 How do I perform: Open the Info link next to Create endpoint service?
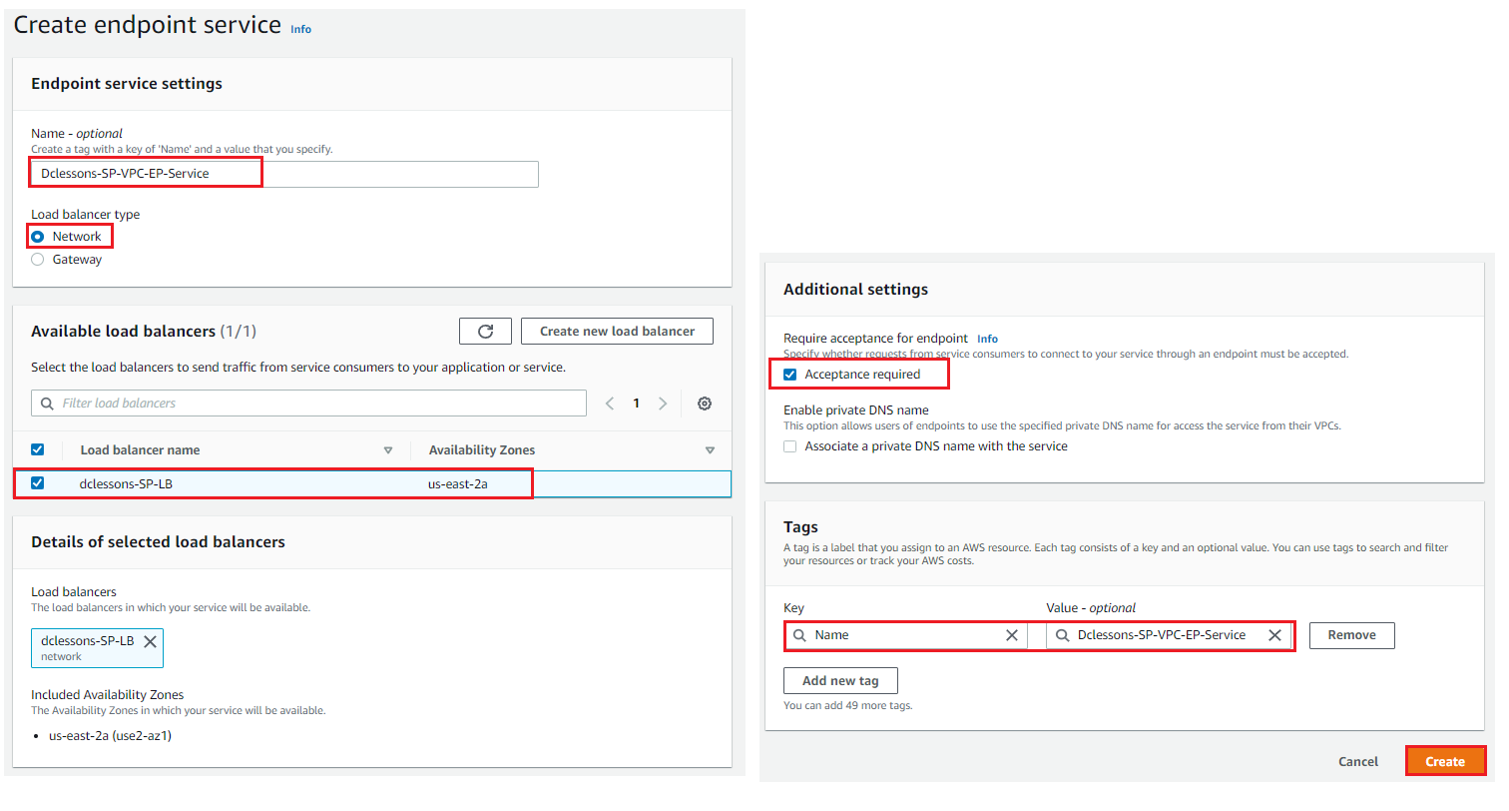pos(300,29)
